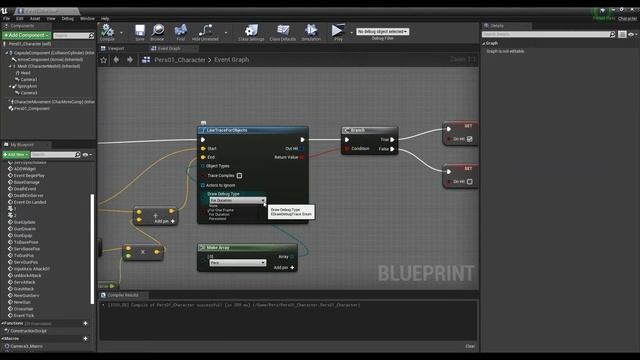Switch to the Event Graph tab
This screenshot has width=640, height=360.
coord(169,48)
